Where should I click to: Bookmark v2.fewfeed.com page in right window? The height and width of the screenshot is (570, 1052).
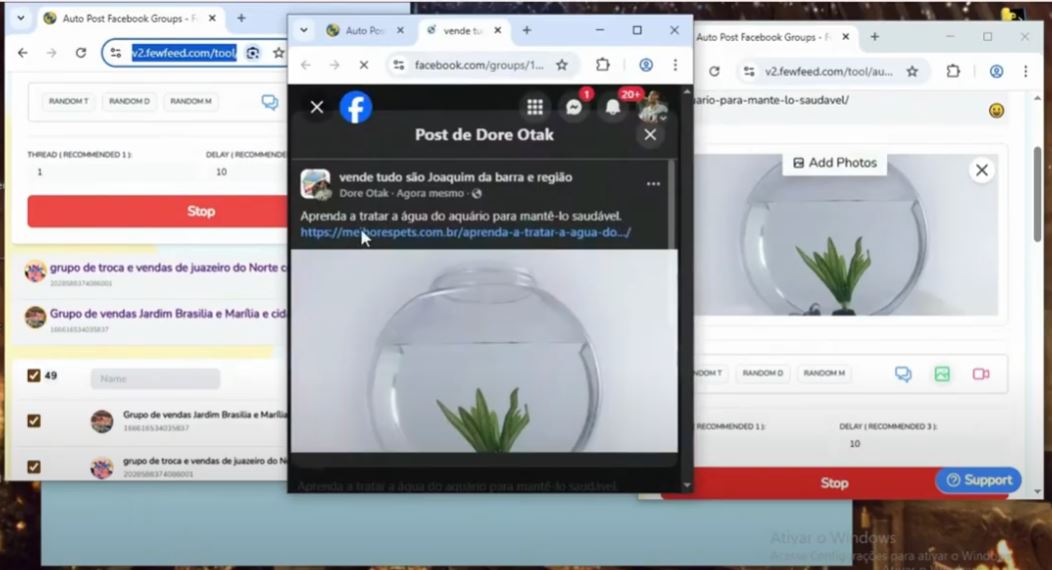[x=912, y=71]
